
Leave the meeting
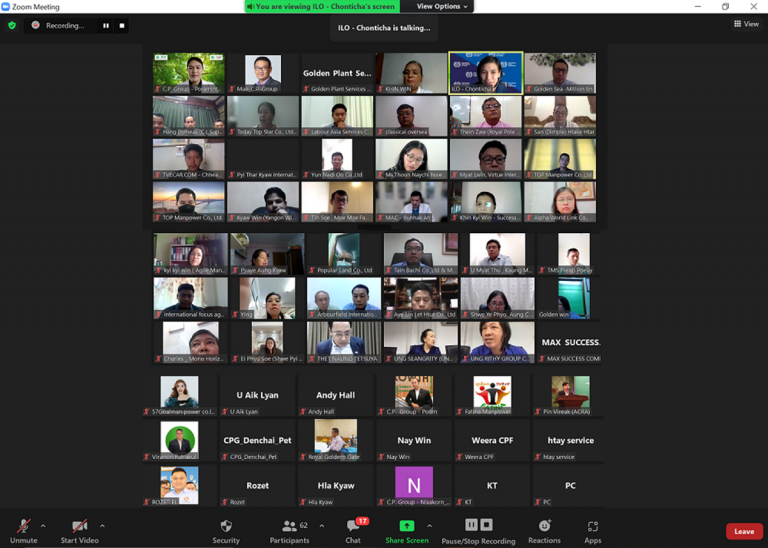click(744, 531)
